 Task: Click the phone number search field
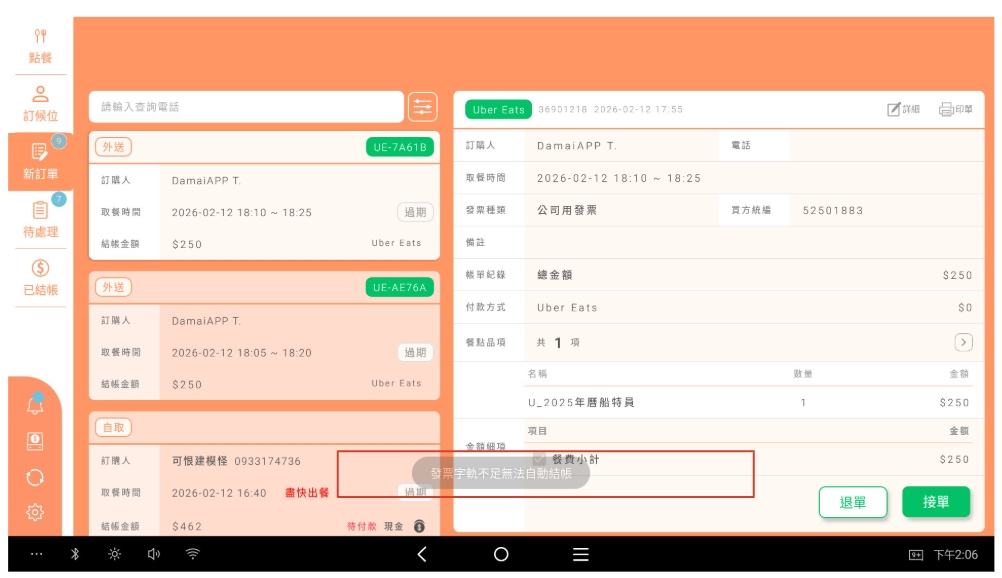pos(245,107)
